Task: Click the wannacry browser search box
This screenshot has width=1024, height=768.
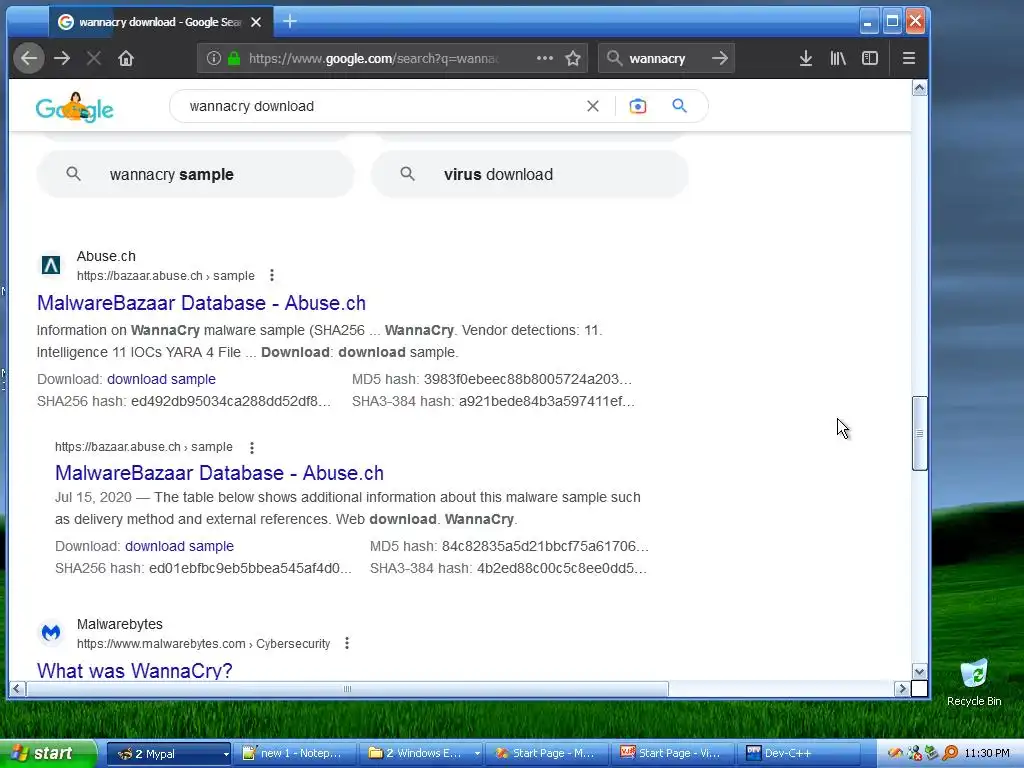Action: click(x=657, y=58)
